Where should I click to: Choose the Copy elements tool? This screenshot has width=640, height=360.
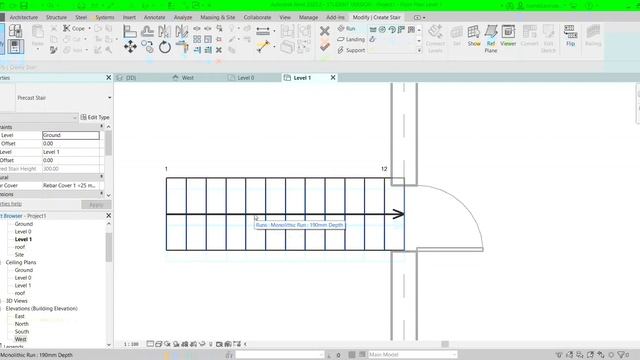pyautogui.click(x=147, y=47)
